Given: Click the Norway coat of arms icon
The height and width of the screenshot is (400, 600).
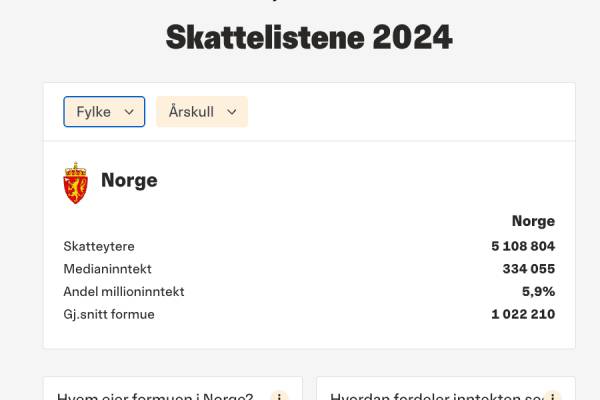Looking at the screenshot, I should (76, 182).
